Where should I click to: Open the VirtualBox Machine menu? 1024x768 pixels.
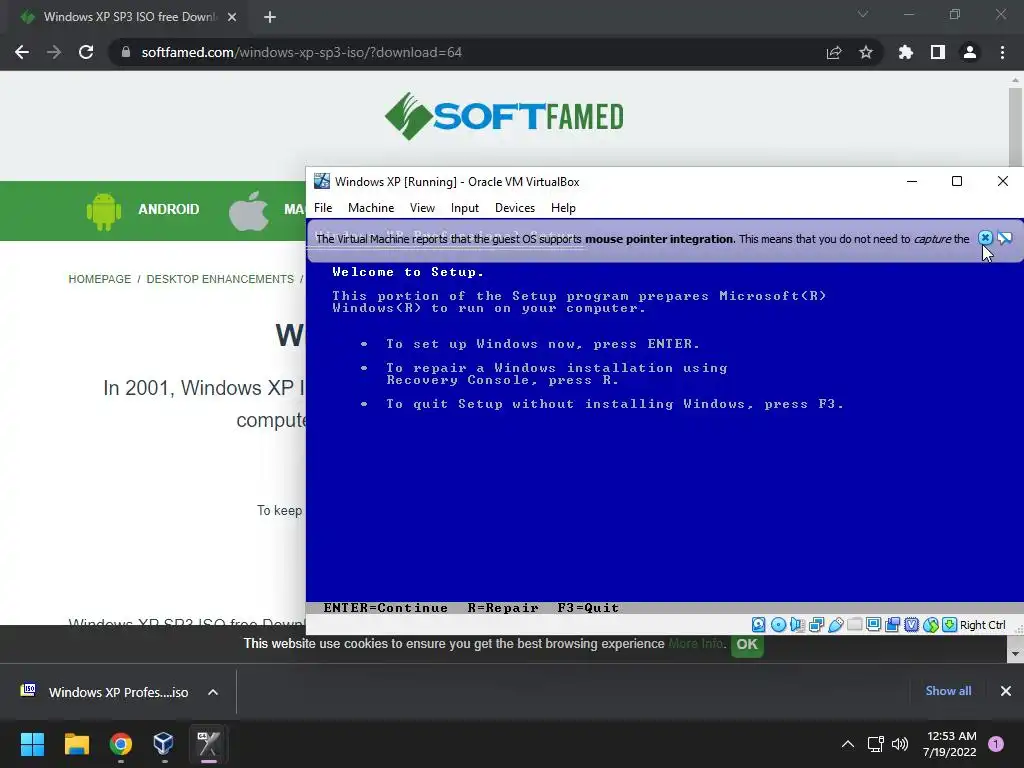click(x=371, y=208)
